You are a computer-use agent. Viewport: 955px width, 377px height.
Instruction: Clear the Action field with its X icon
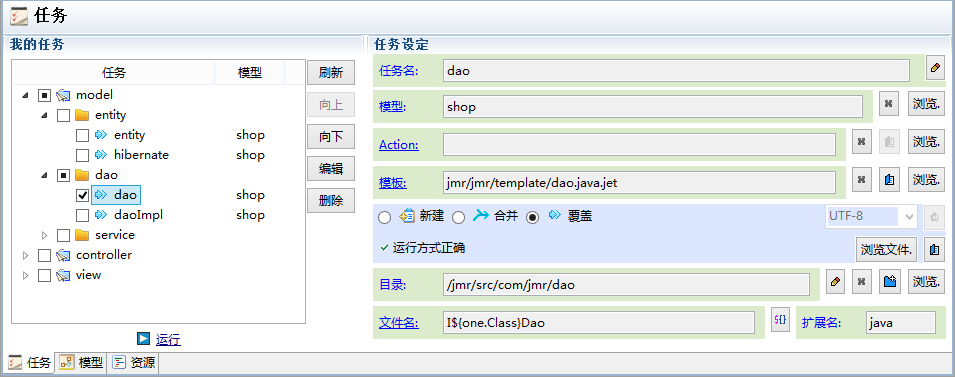861,142
